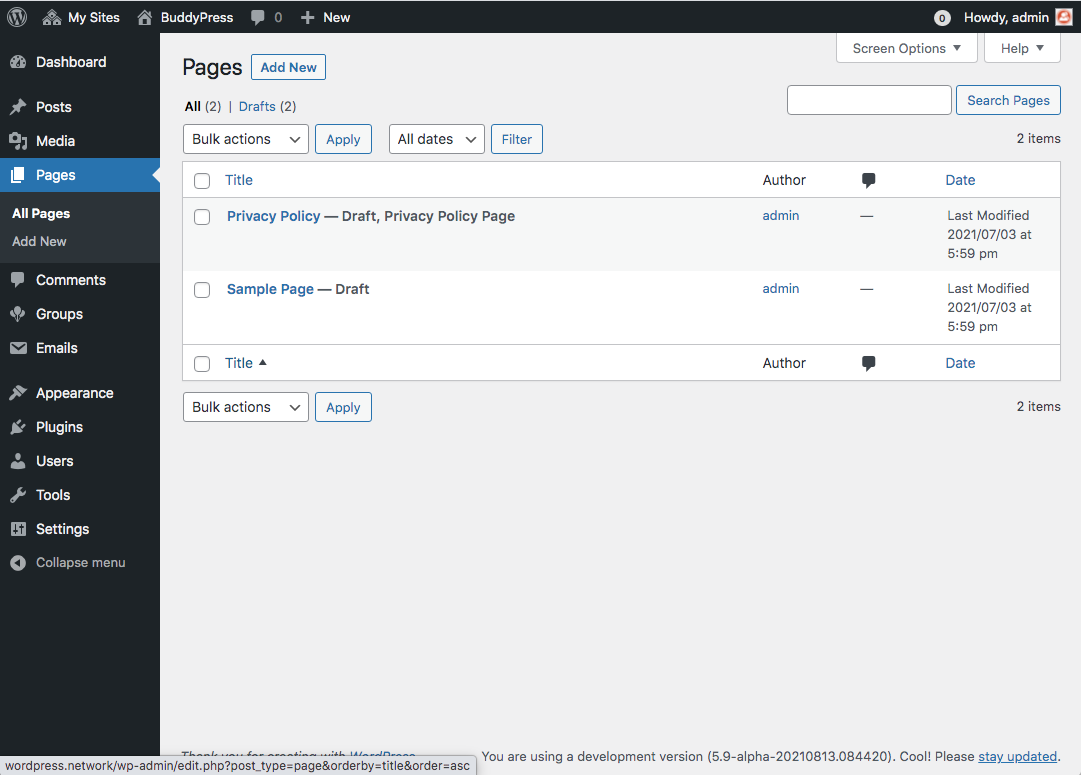Check the Sample Page row checkbox
The width and height of the screenshot is (1081, 775).
tap(202, 290)
